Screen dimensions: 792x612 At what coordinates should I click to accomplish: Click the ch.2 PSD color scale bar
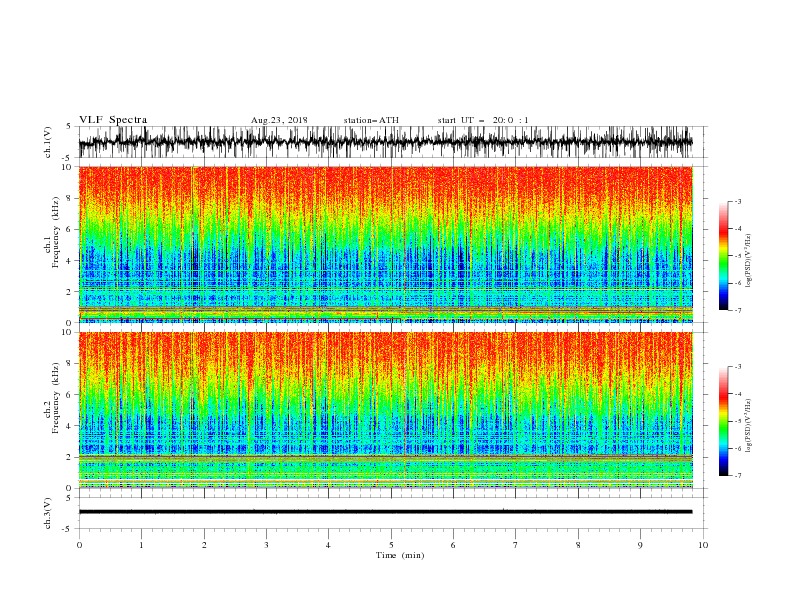pyautogui.click(x=723, y=421)
